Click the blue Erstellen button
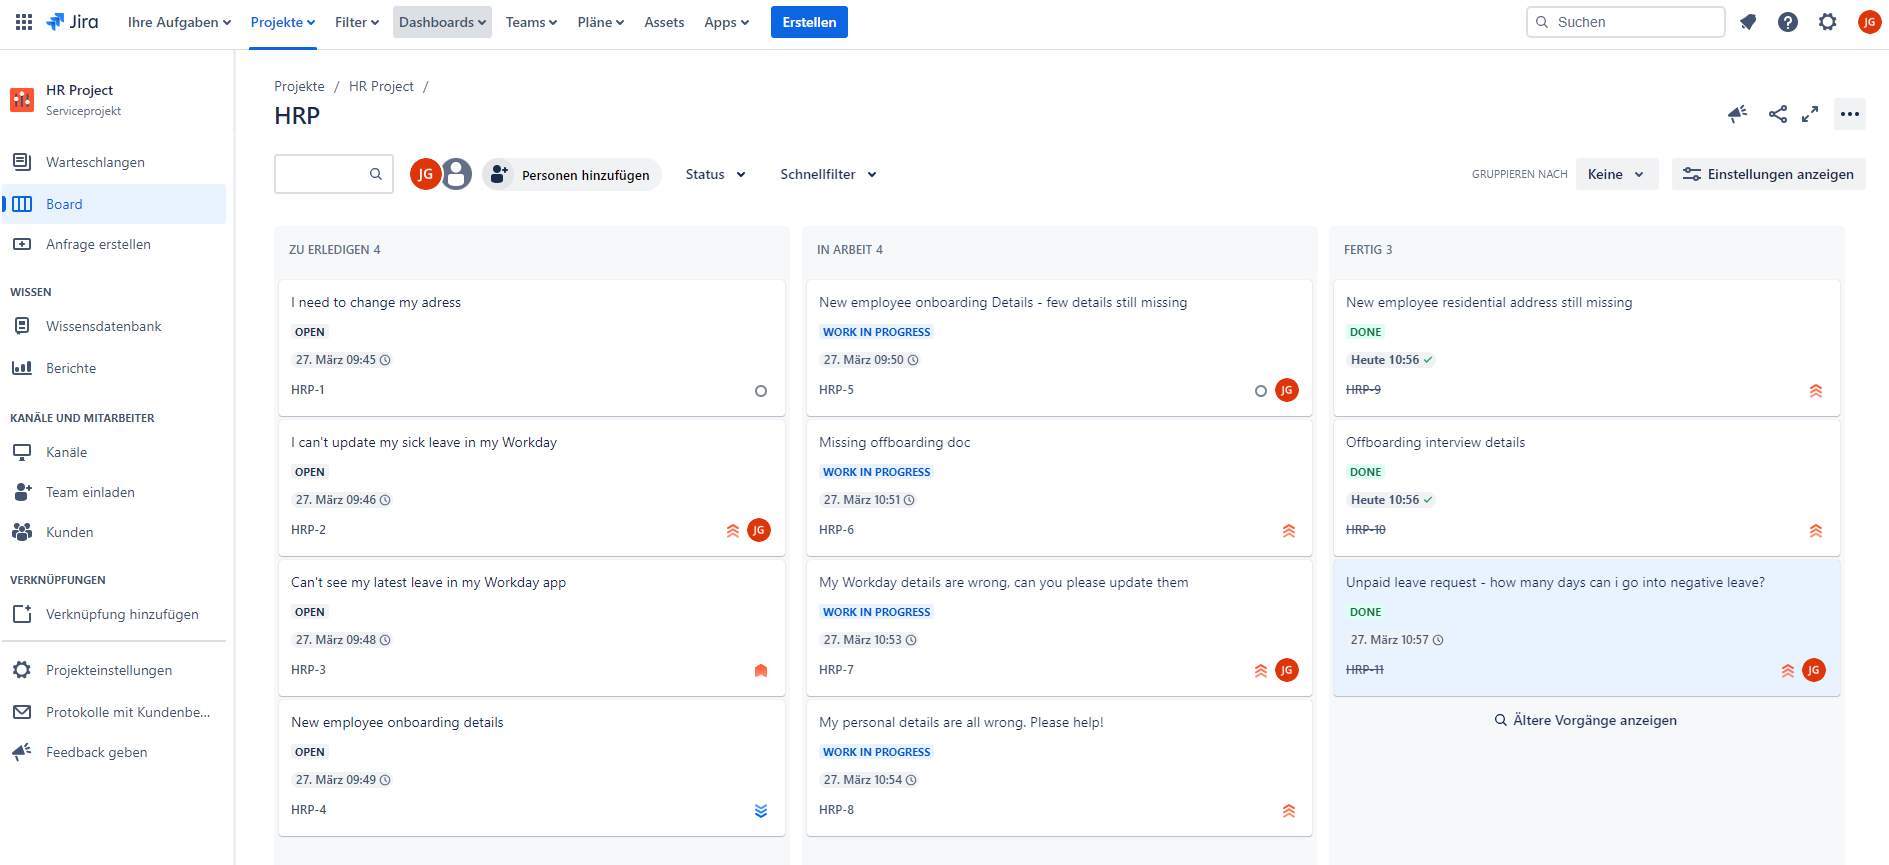Image resolution: width=1889 pixels, height=865 pixels. tap(809, 22)
